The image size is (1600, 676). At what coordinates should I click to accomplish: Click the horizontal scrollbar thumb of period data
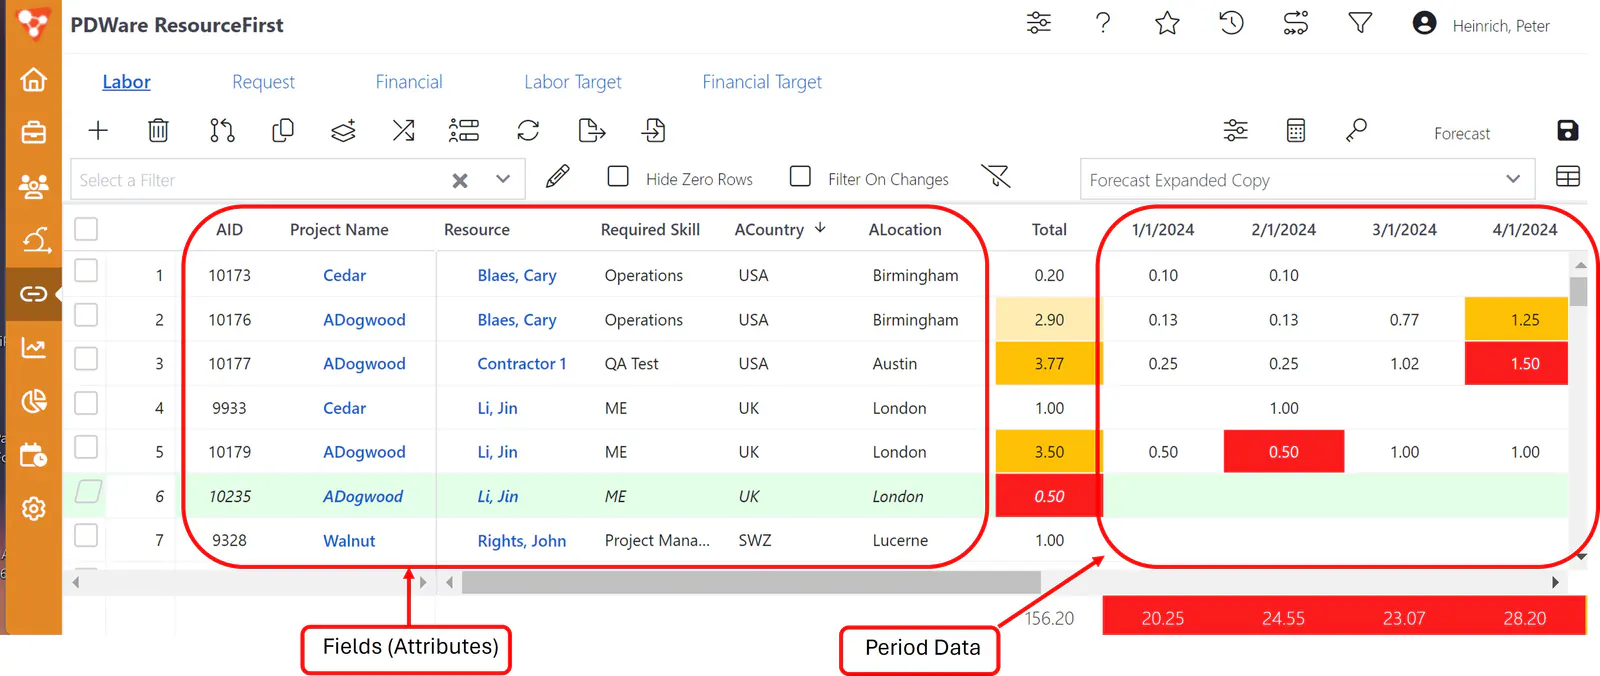(x=751, y=582)
